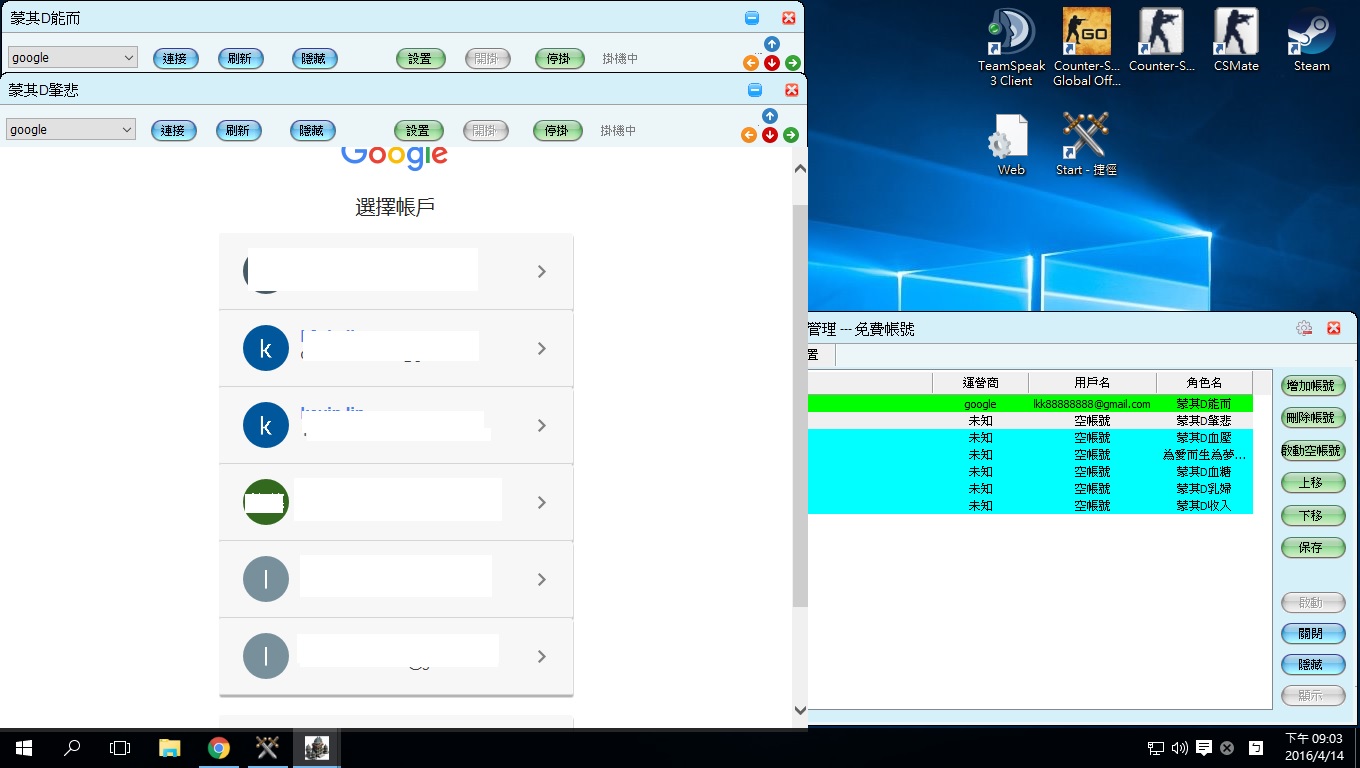
Task: Select account row 蒙其D收入
Action: (1030, 506)
